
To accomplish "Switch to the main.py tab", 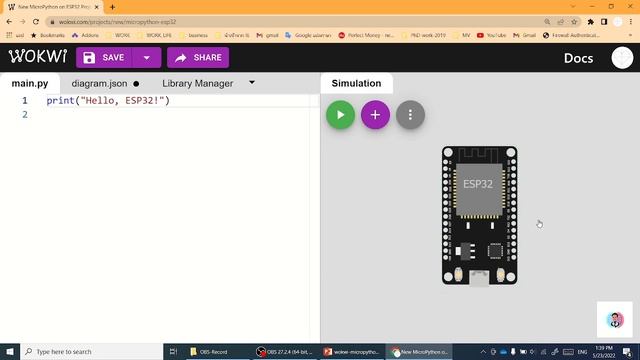I will 30,83.
